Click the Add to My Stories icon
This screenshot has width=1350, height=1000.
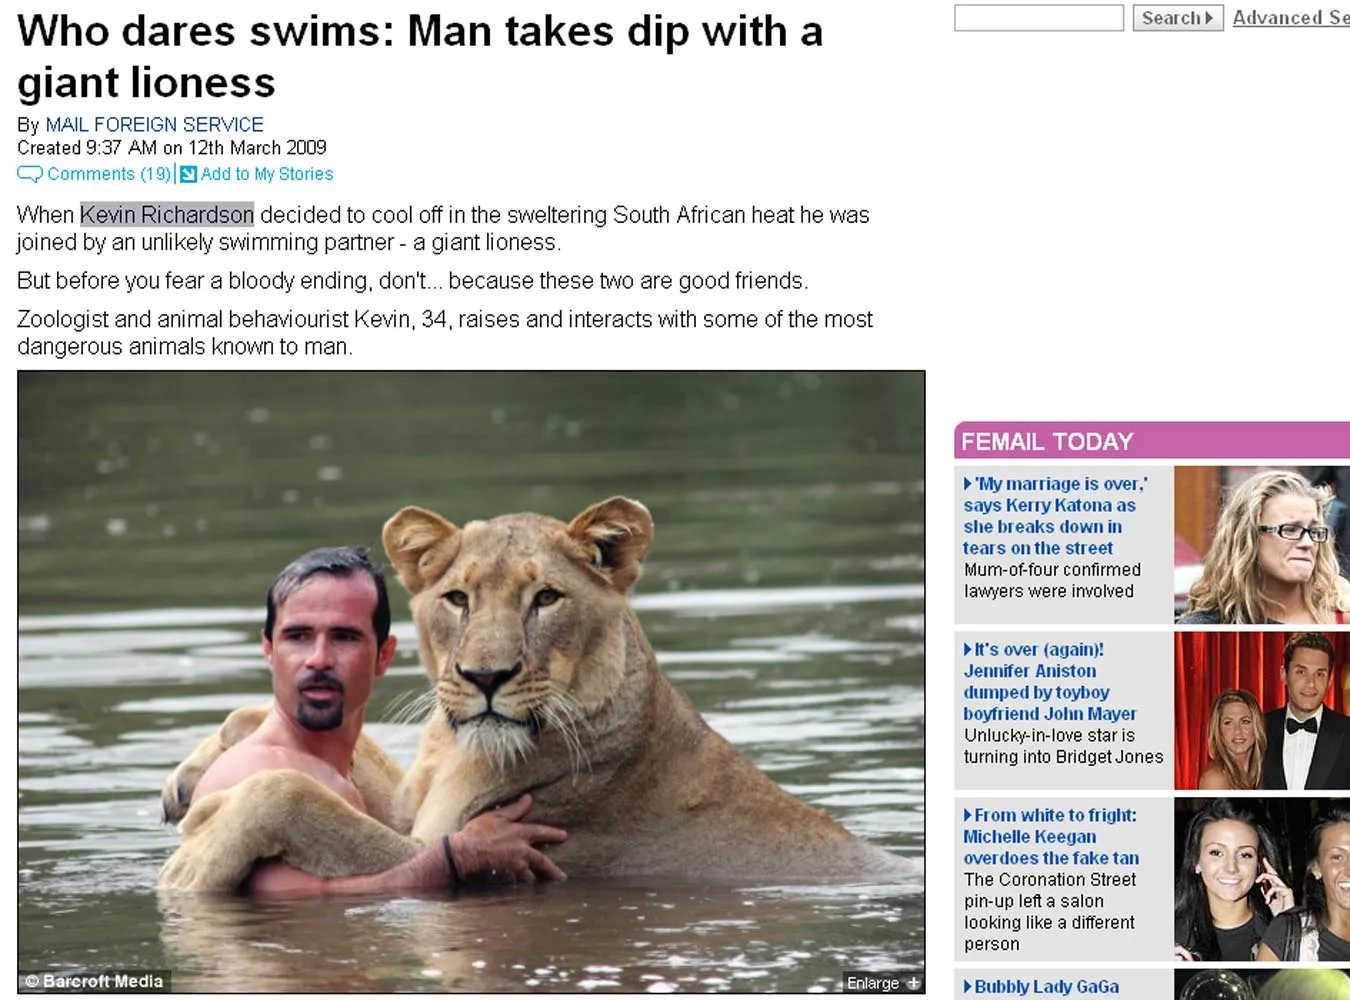coord(188,174)
